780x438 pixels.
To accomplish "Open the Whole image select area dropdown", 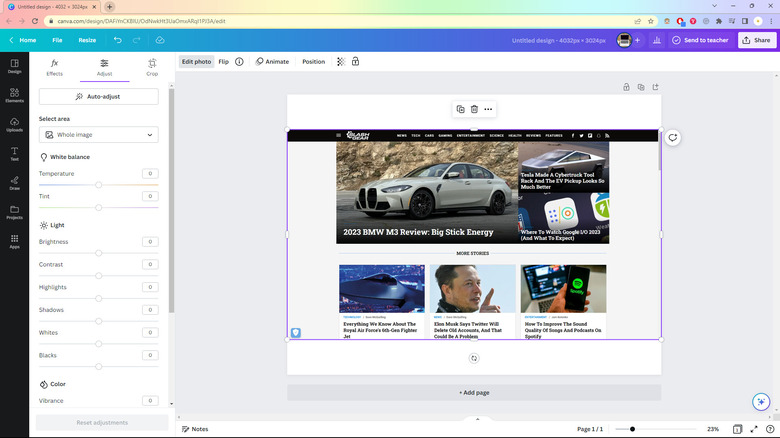I will [98, 135].
